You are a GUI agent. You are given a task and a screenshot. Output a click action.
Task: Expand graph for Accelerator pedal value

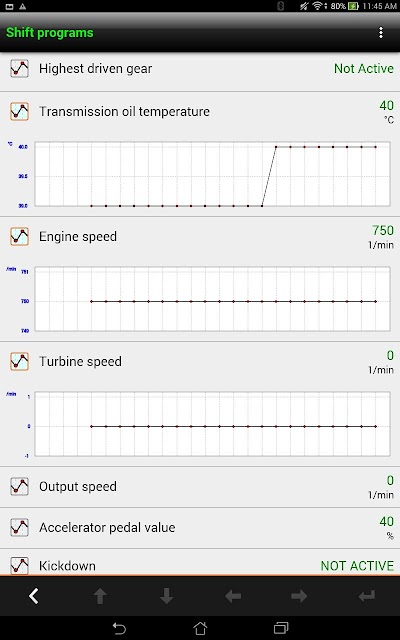coord(19,527)
